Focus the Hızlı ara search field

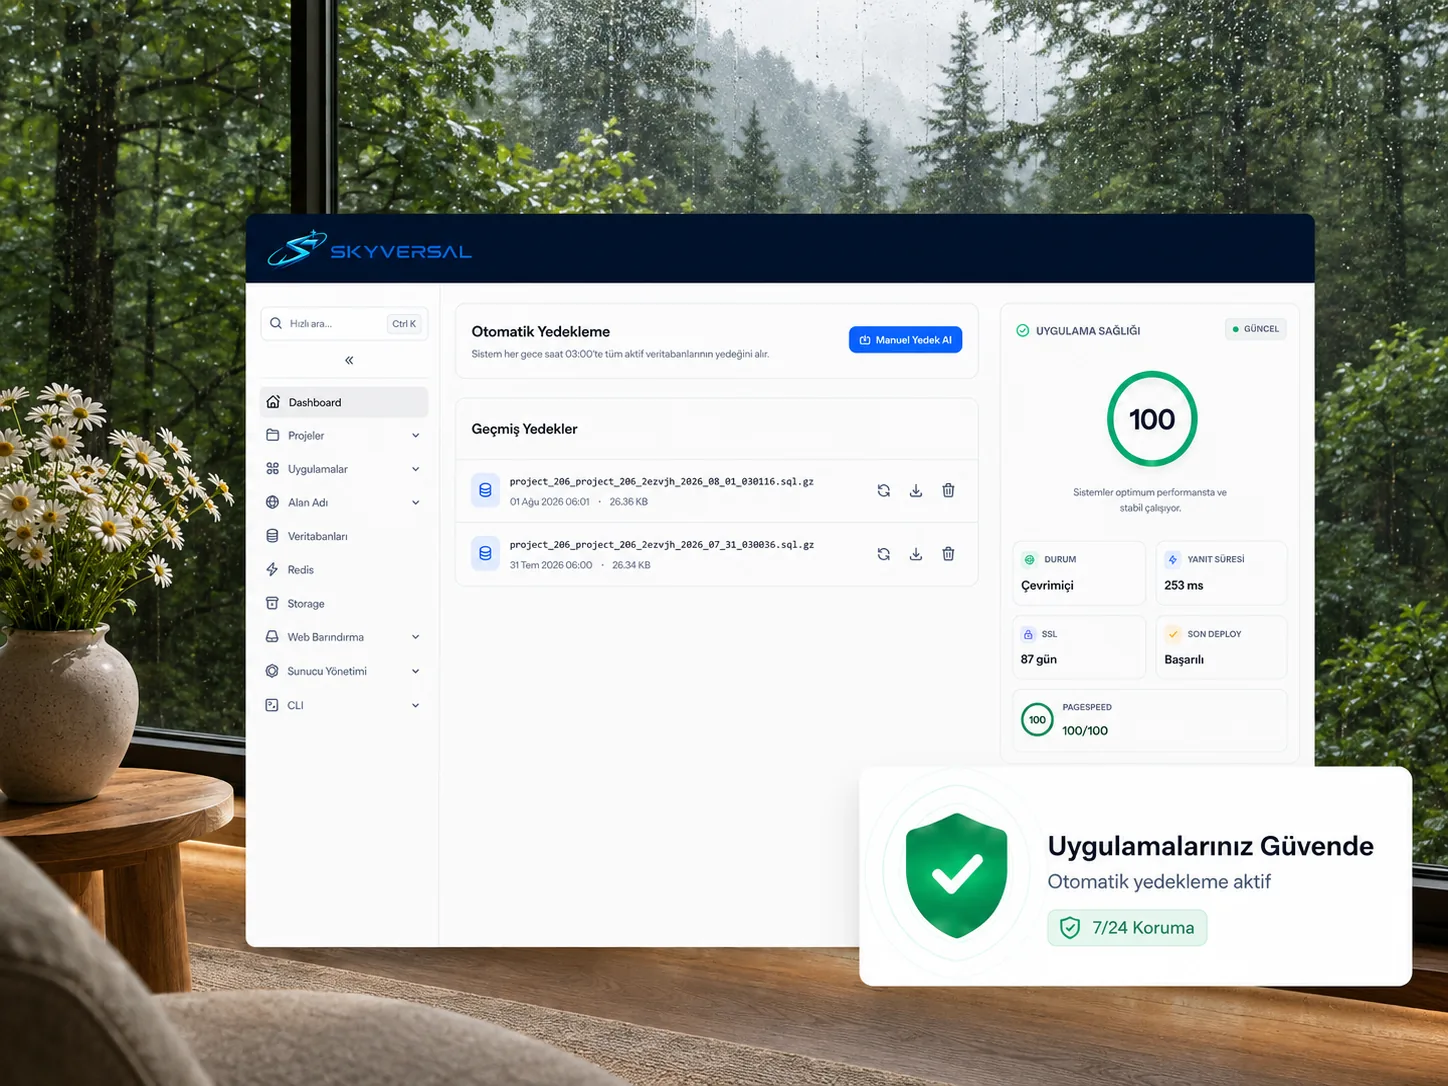point(344,324)
